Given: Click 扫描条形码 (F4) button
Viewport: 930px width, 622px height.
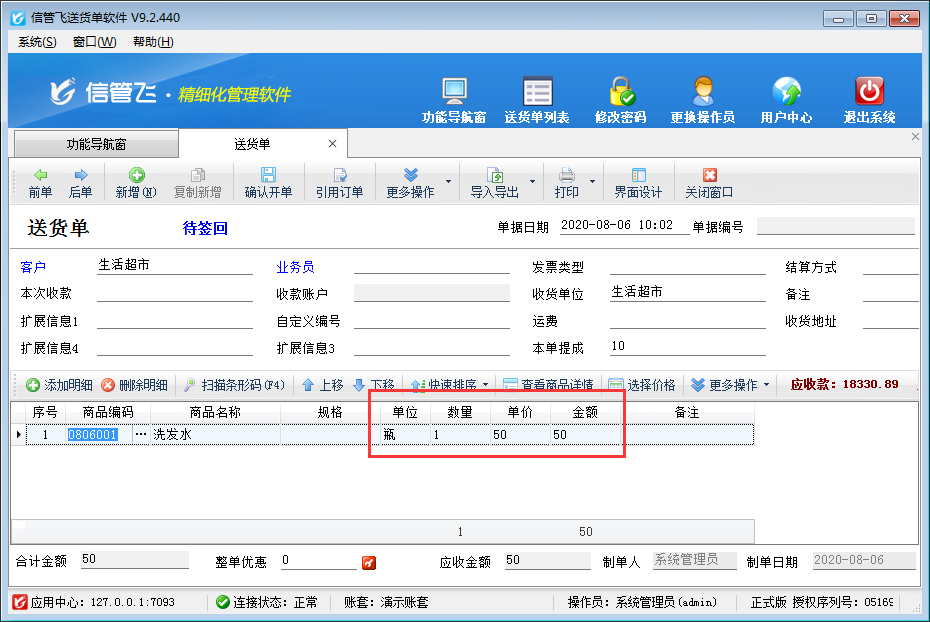Looking at the screenshot, I should [x=234, y=385].
